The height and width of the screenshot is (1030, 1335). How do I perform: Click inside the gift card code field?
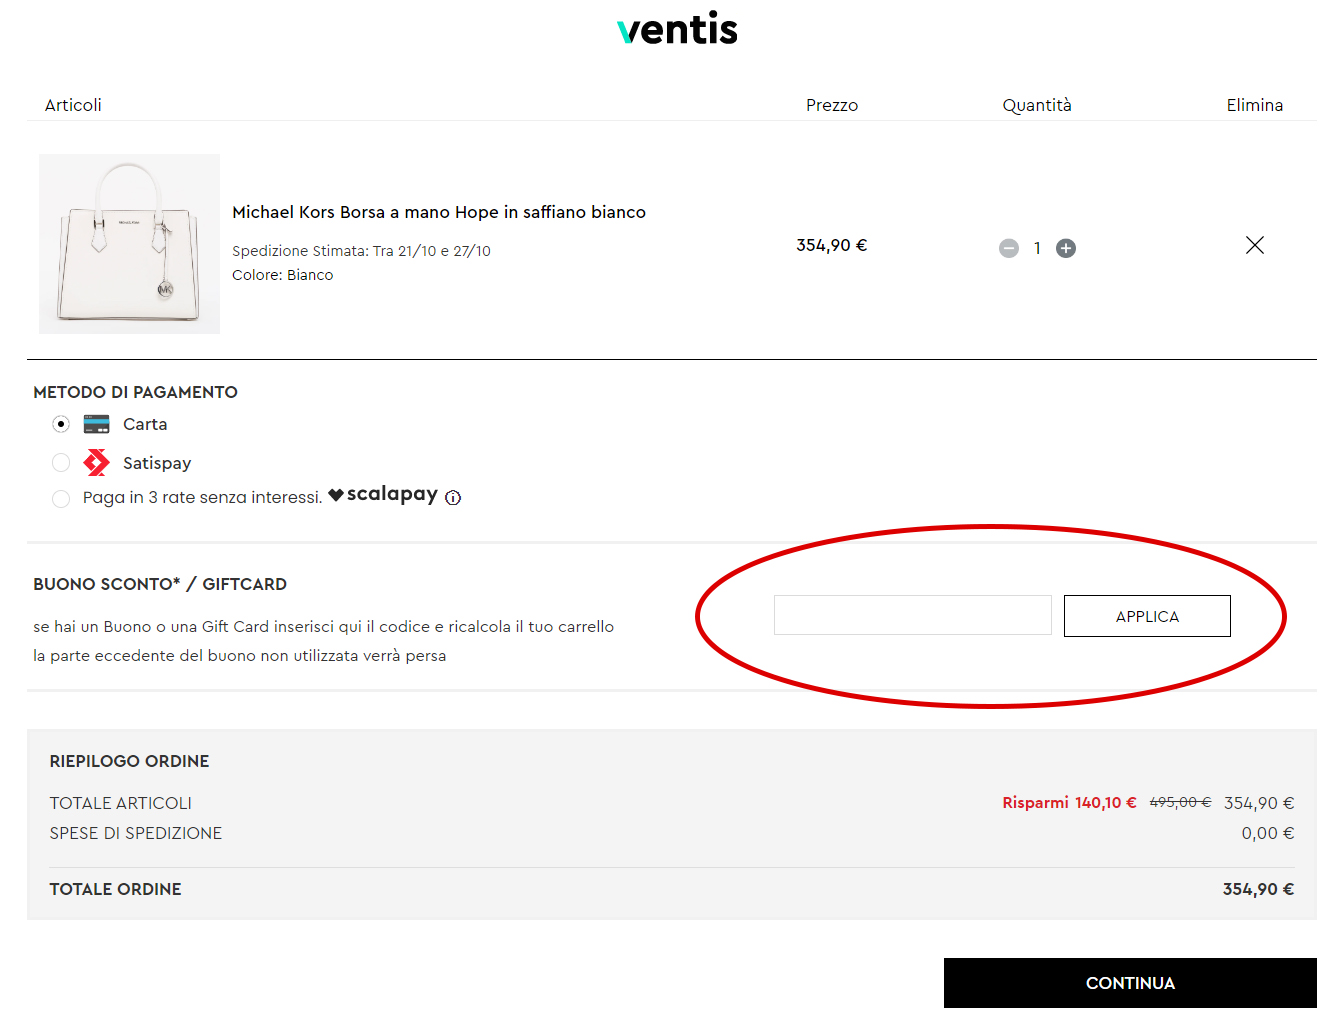pyautogui.click(x=912, y=616)
